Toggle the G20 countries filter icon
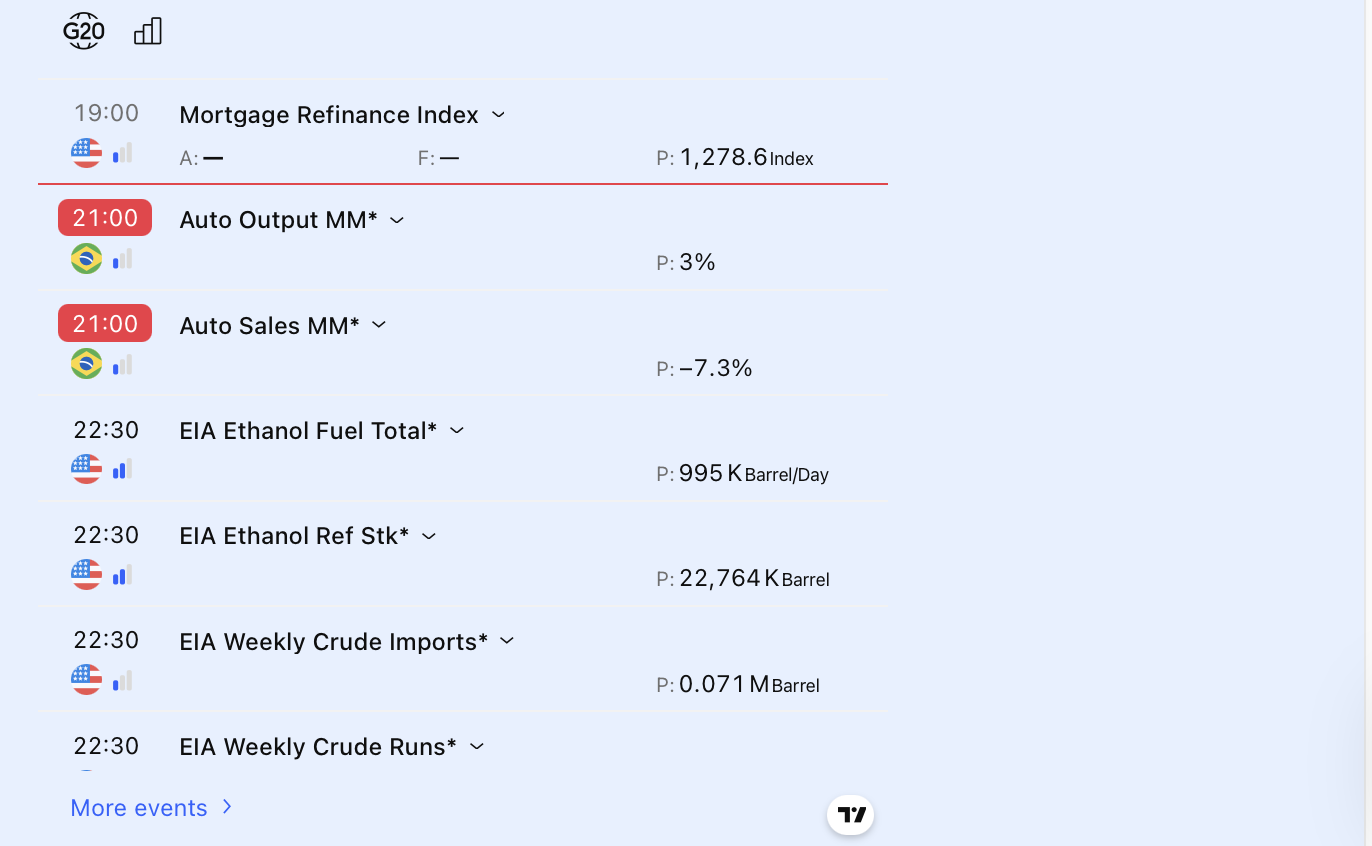Image resolution: width=1372 pixels, height=846 pixels. coord(84,32)
